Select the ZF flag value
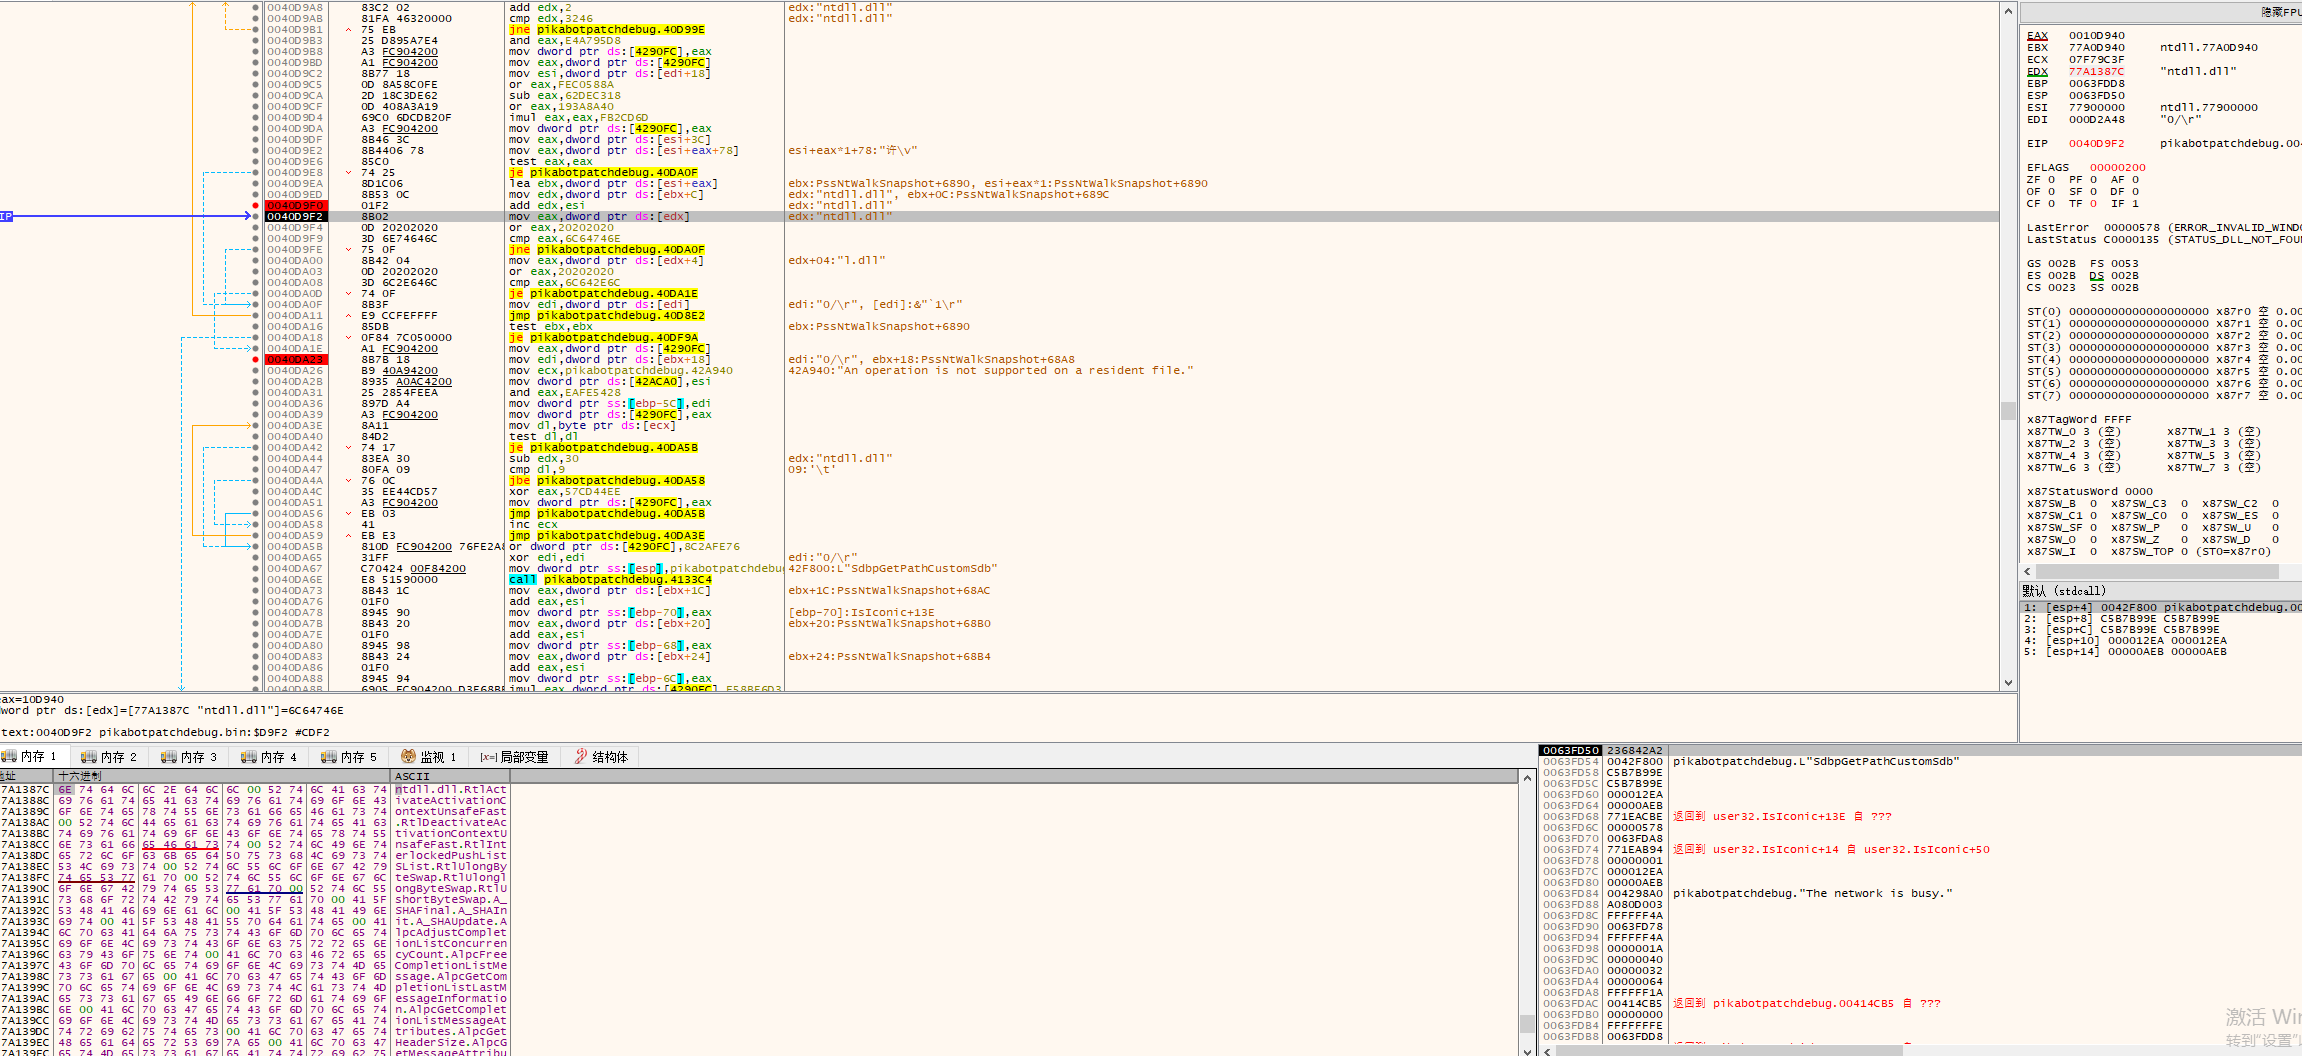Image resolution: width=2302 pixels, height=1056 pixels. coord(2051,179)
